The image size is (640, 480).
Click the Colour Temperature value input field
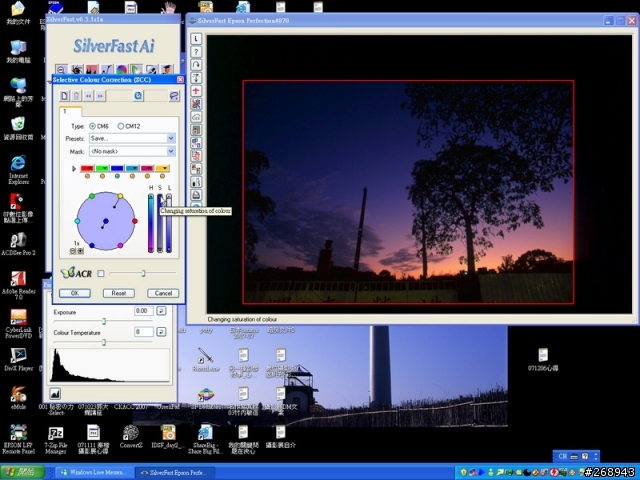(x=144, y=332)
